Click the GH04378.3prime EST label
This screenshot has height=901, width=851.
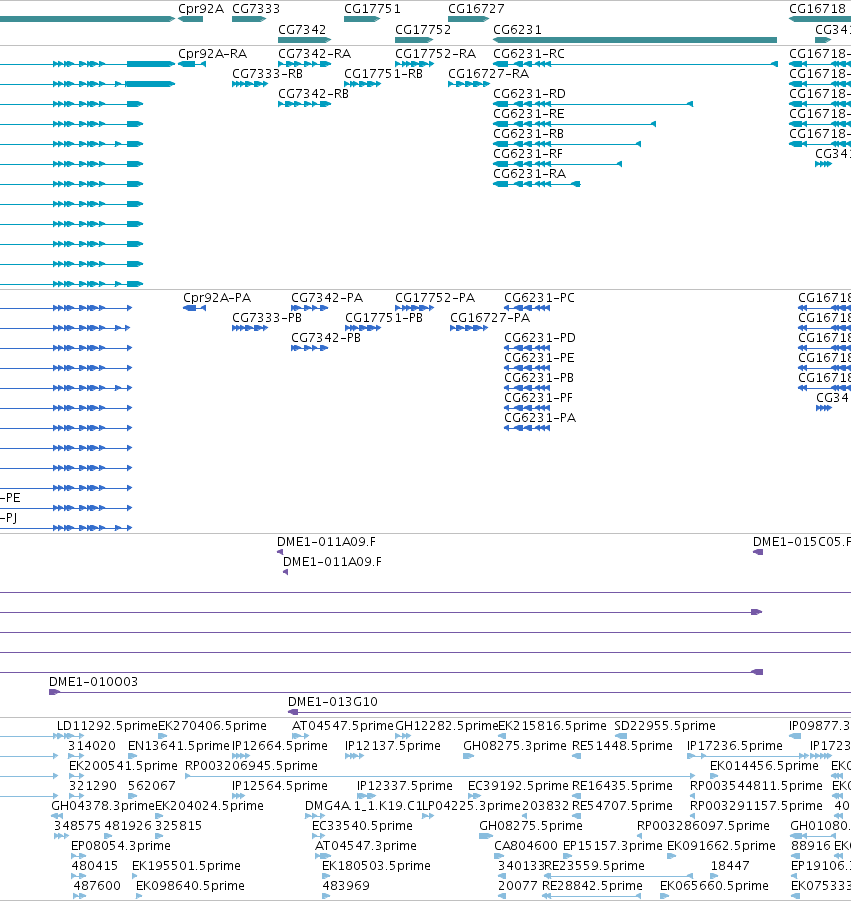(103, 806)
